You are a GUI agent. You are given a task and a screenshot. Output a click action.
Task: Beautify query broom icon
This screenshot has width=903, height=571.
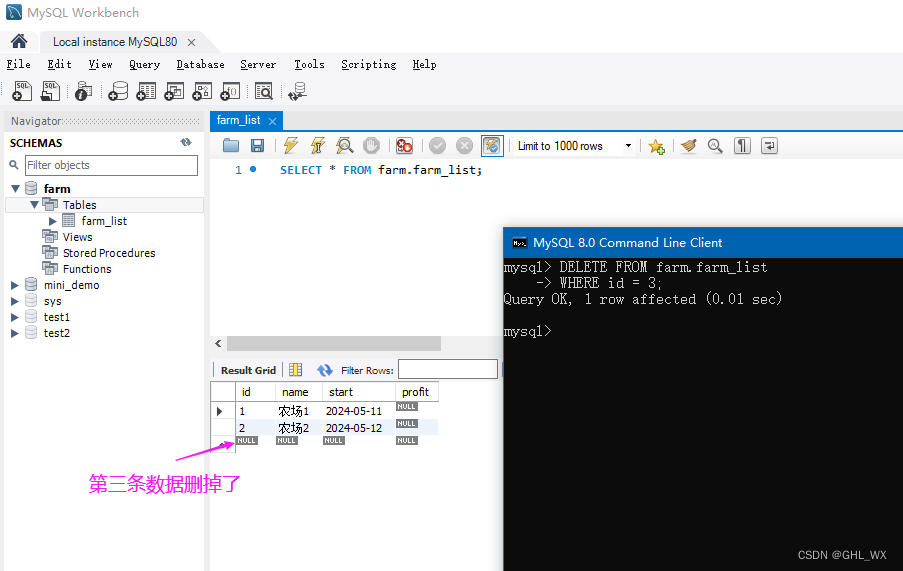689,146
